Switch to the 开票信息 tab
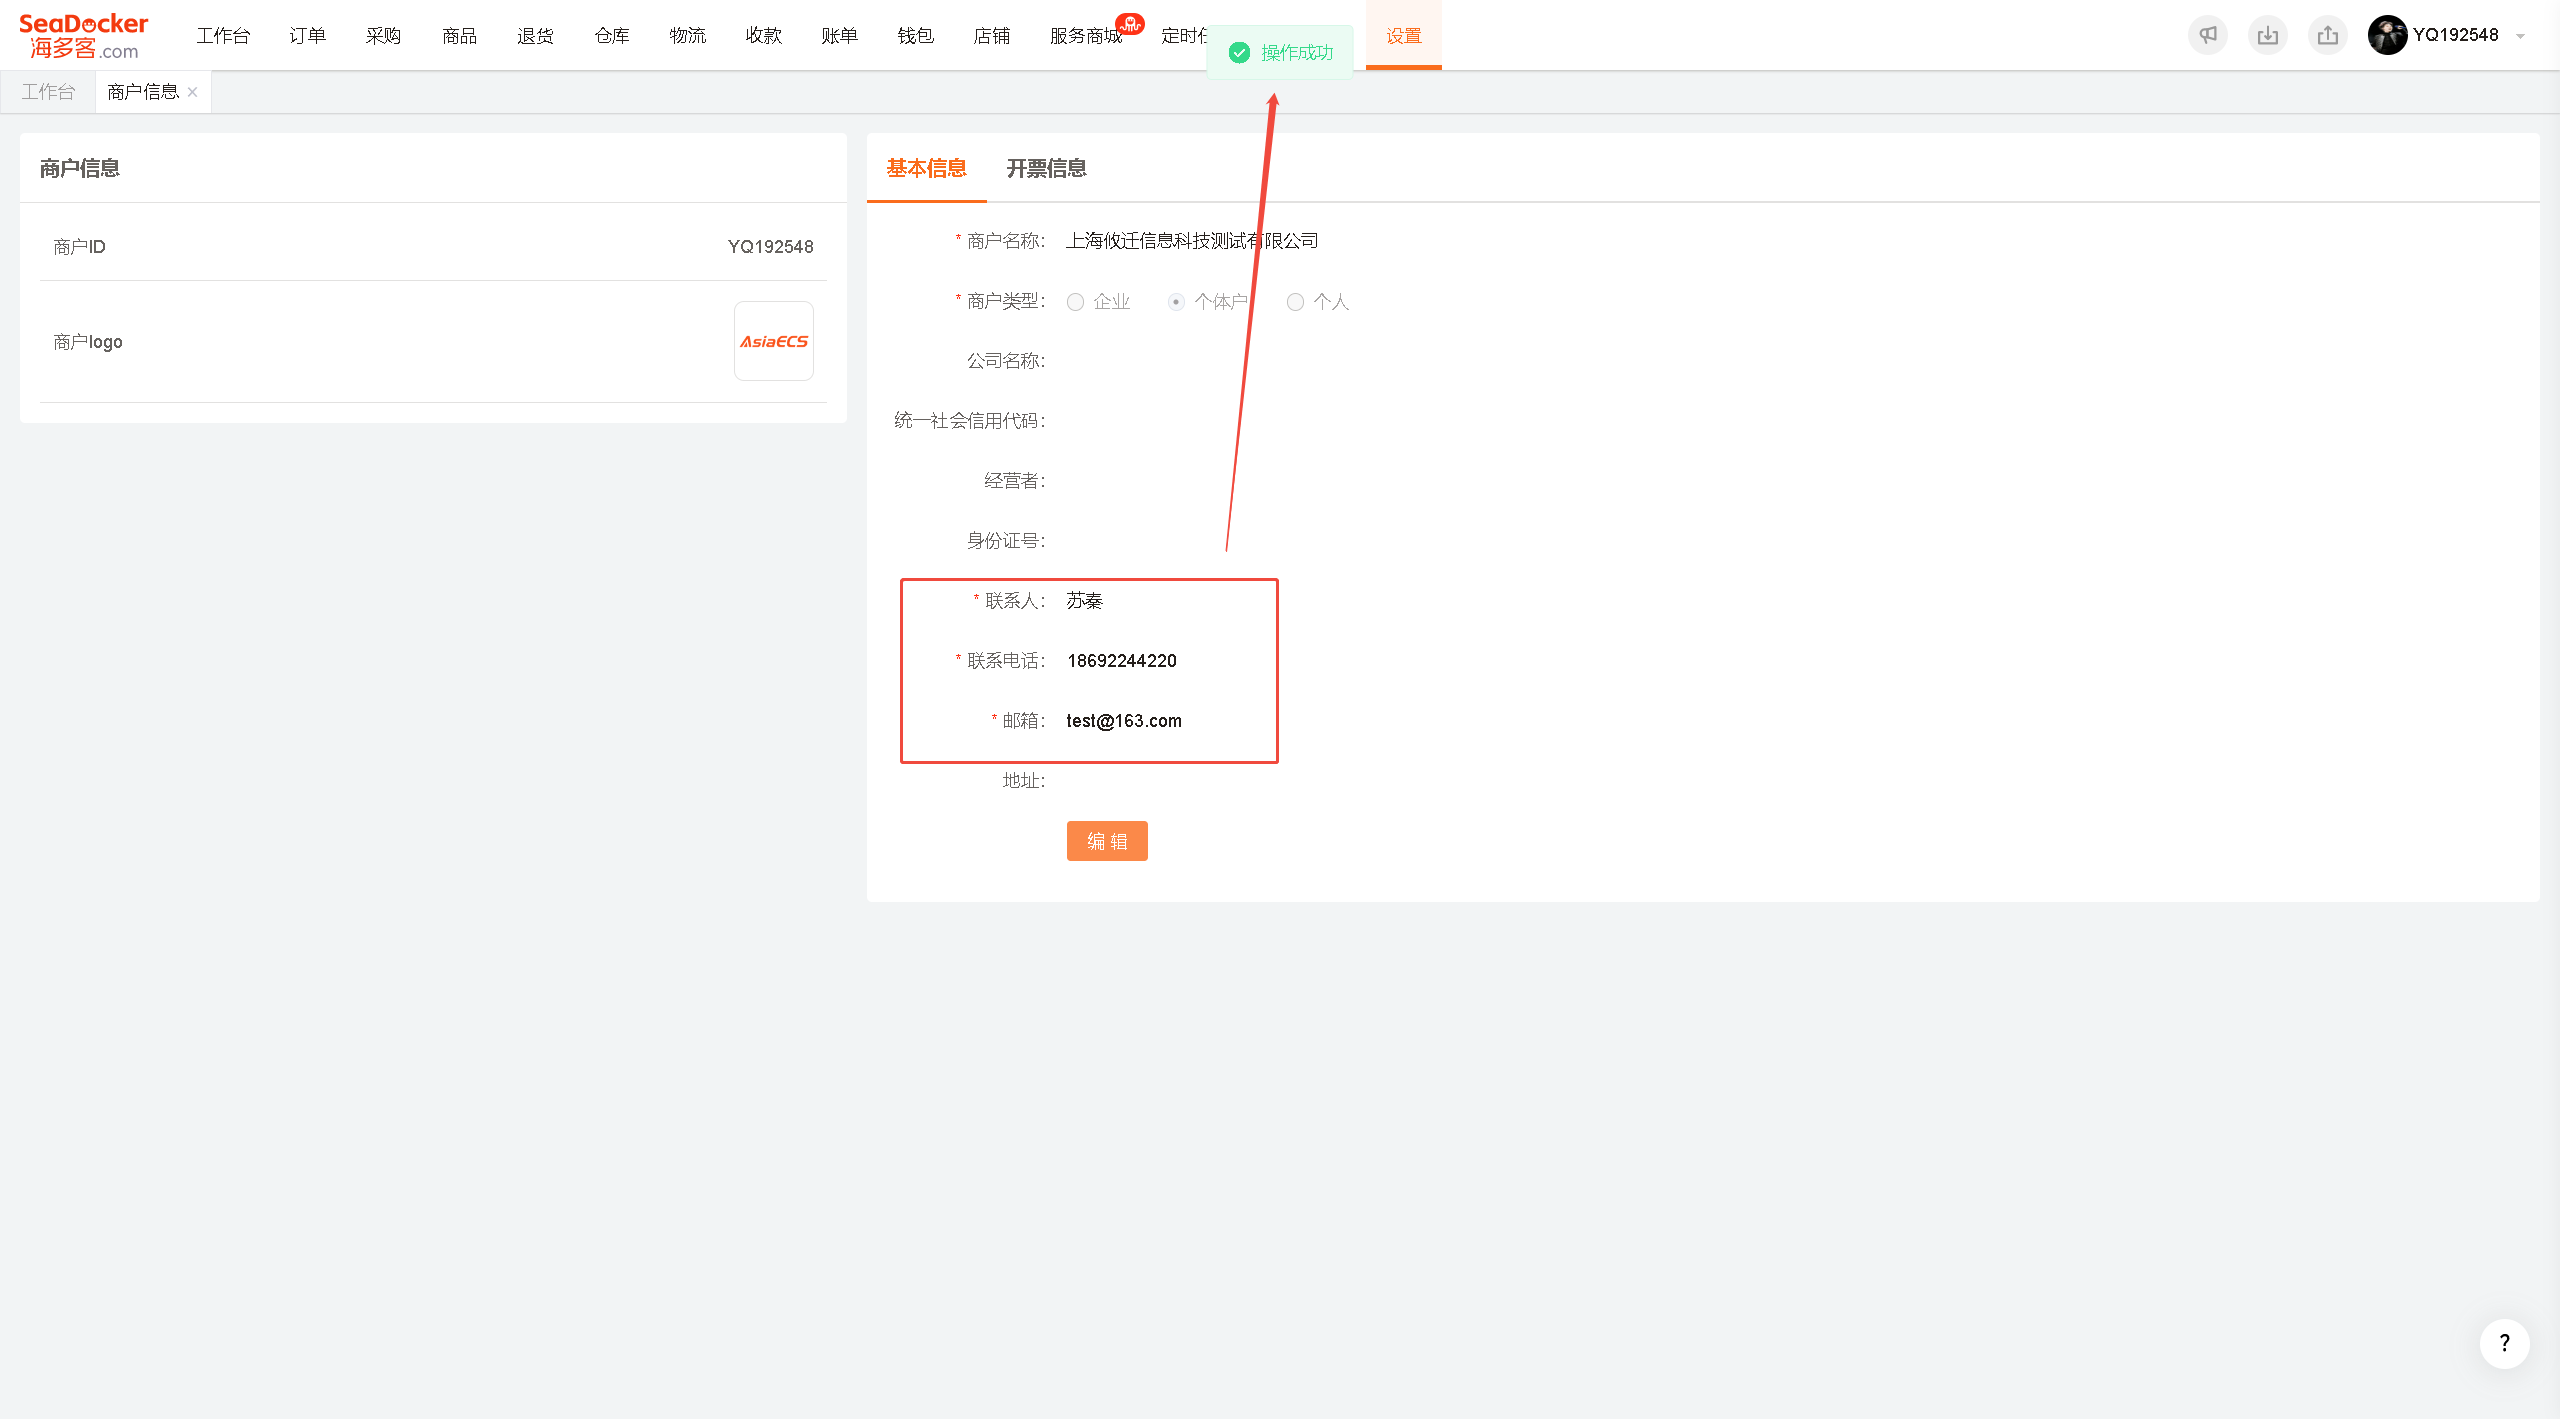This screenshot has height=1419, width=2560. click(x=1046, y=168)
